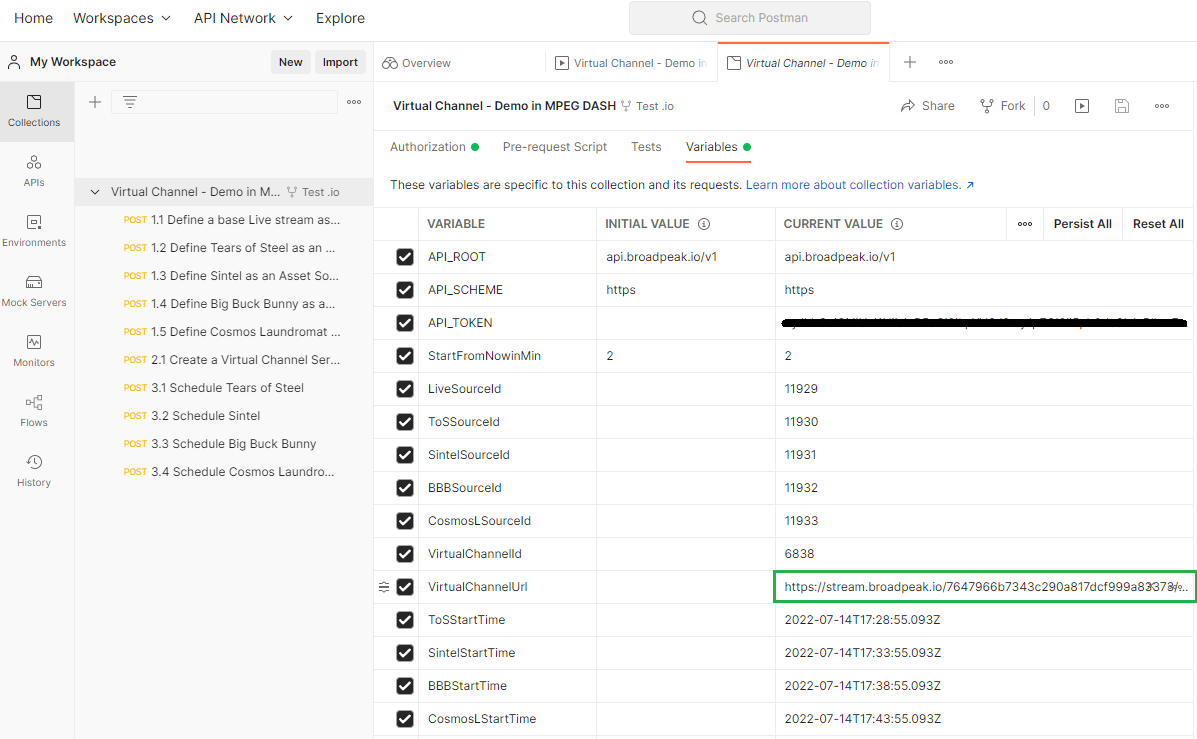This screenshot has height=739, width=1197.
Task: Click the VirtualChannelId value 6838
Action: (x=799, y=554)
